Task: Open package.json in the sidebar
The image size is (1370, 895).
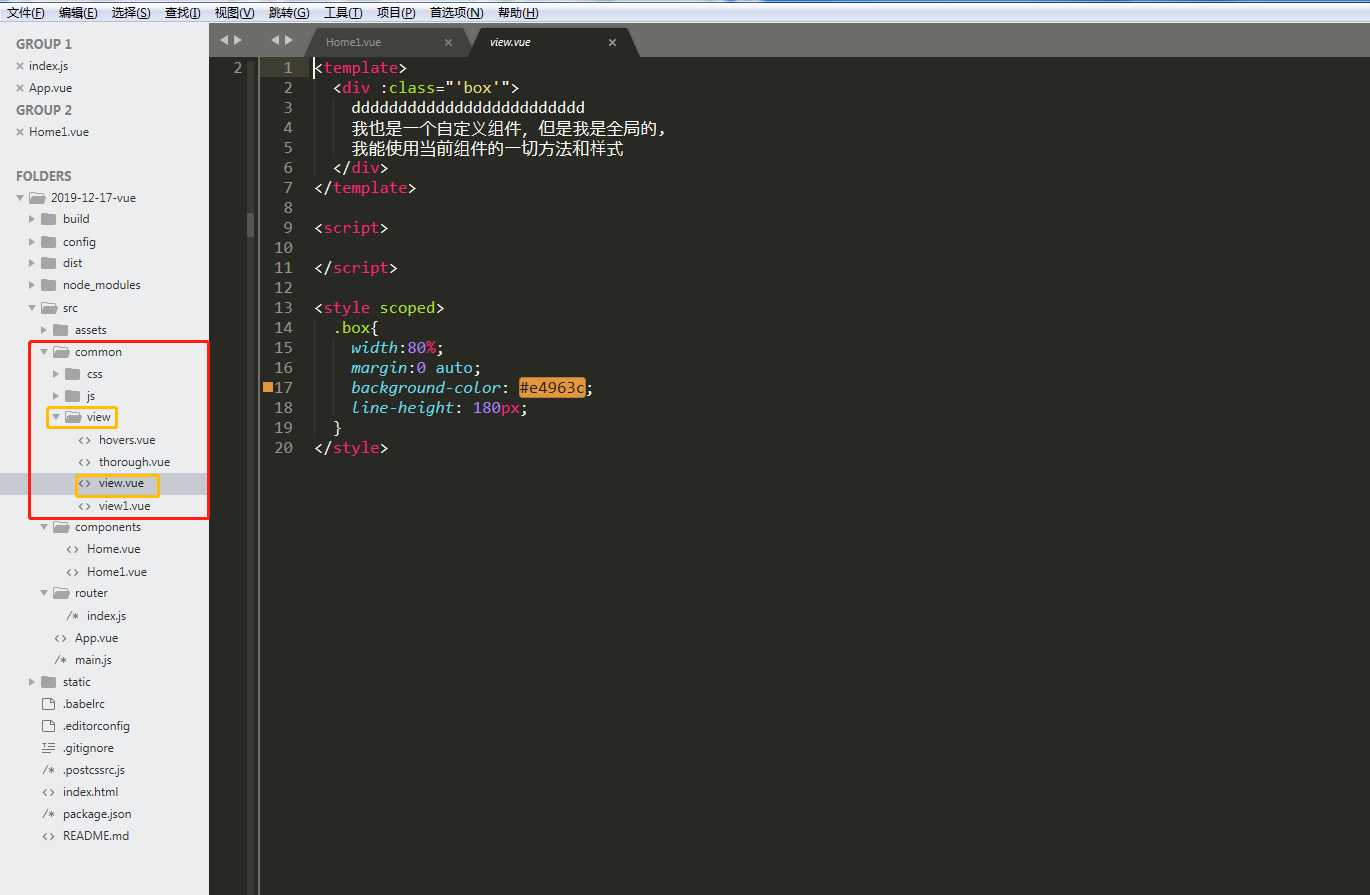Action: point(97,814)
